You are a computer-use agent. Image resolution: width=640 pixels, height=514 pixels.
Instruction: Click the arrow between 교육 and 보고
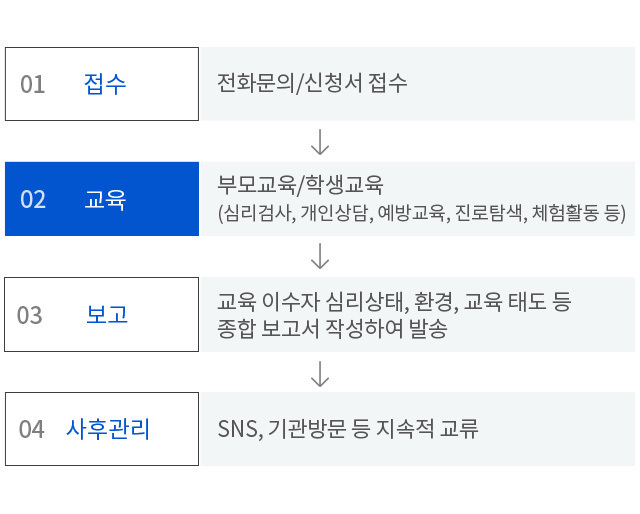coord(320,256)
